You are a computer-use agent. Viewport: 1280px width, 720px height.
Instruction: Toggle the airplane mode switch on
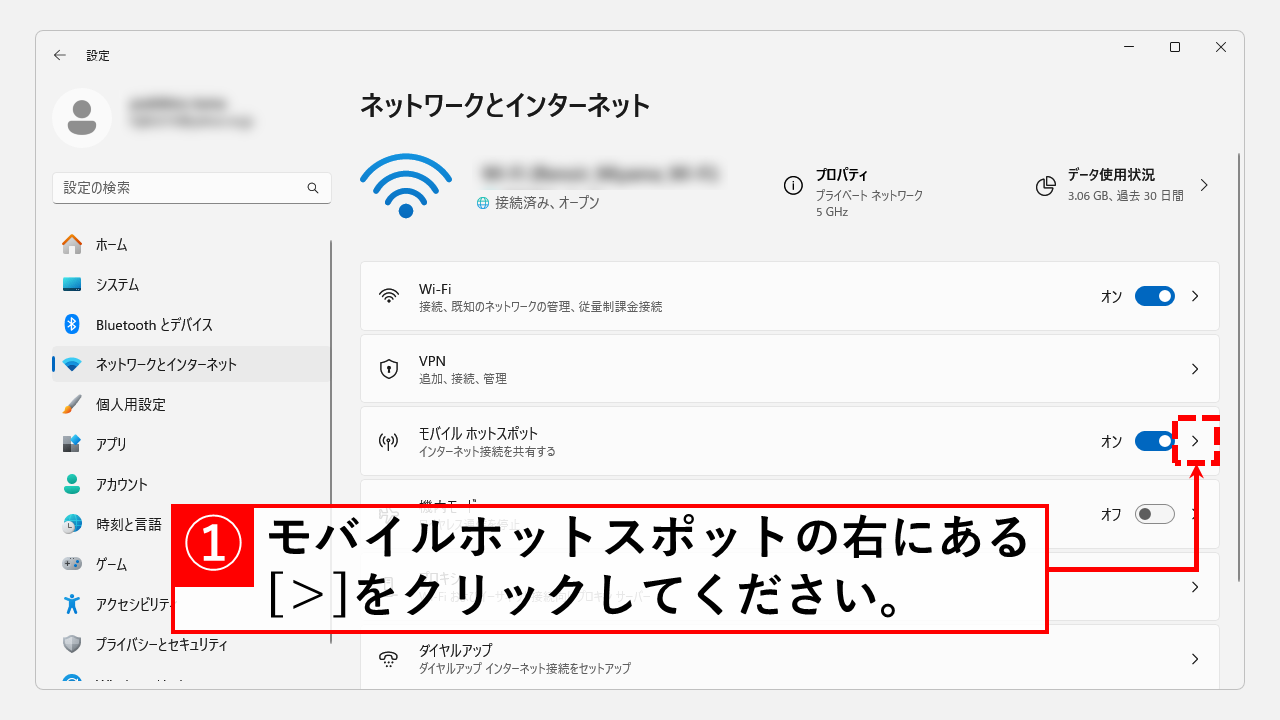click(x=1154, y=514)
